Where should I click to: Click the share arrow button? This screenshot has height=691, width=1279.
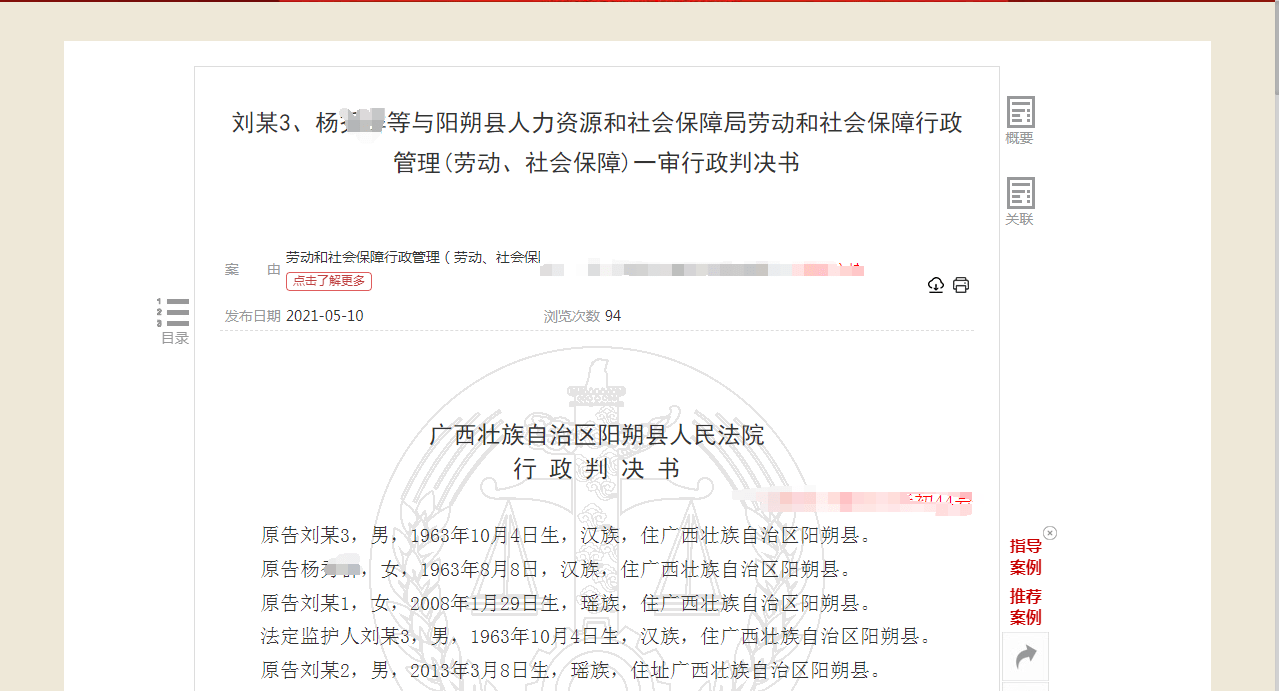pos(1025,656)
